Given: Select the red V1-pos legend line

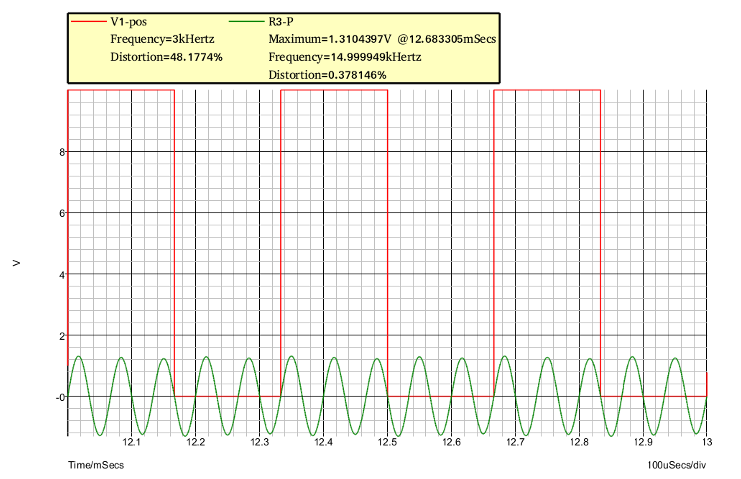Looking at the screenshot, I should [x=88, y=22].
